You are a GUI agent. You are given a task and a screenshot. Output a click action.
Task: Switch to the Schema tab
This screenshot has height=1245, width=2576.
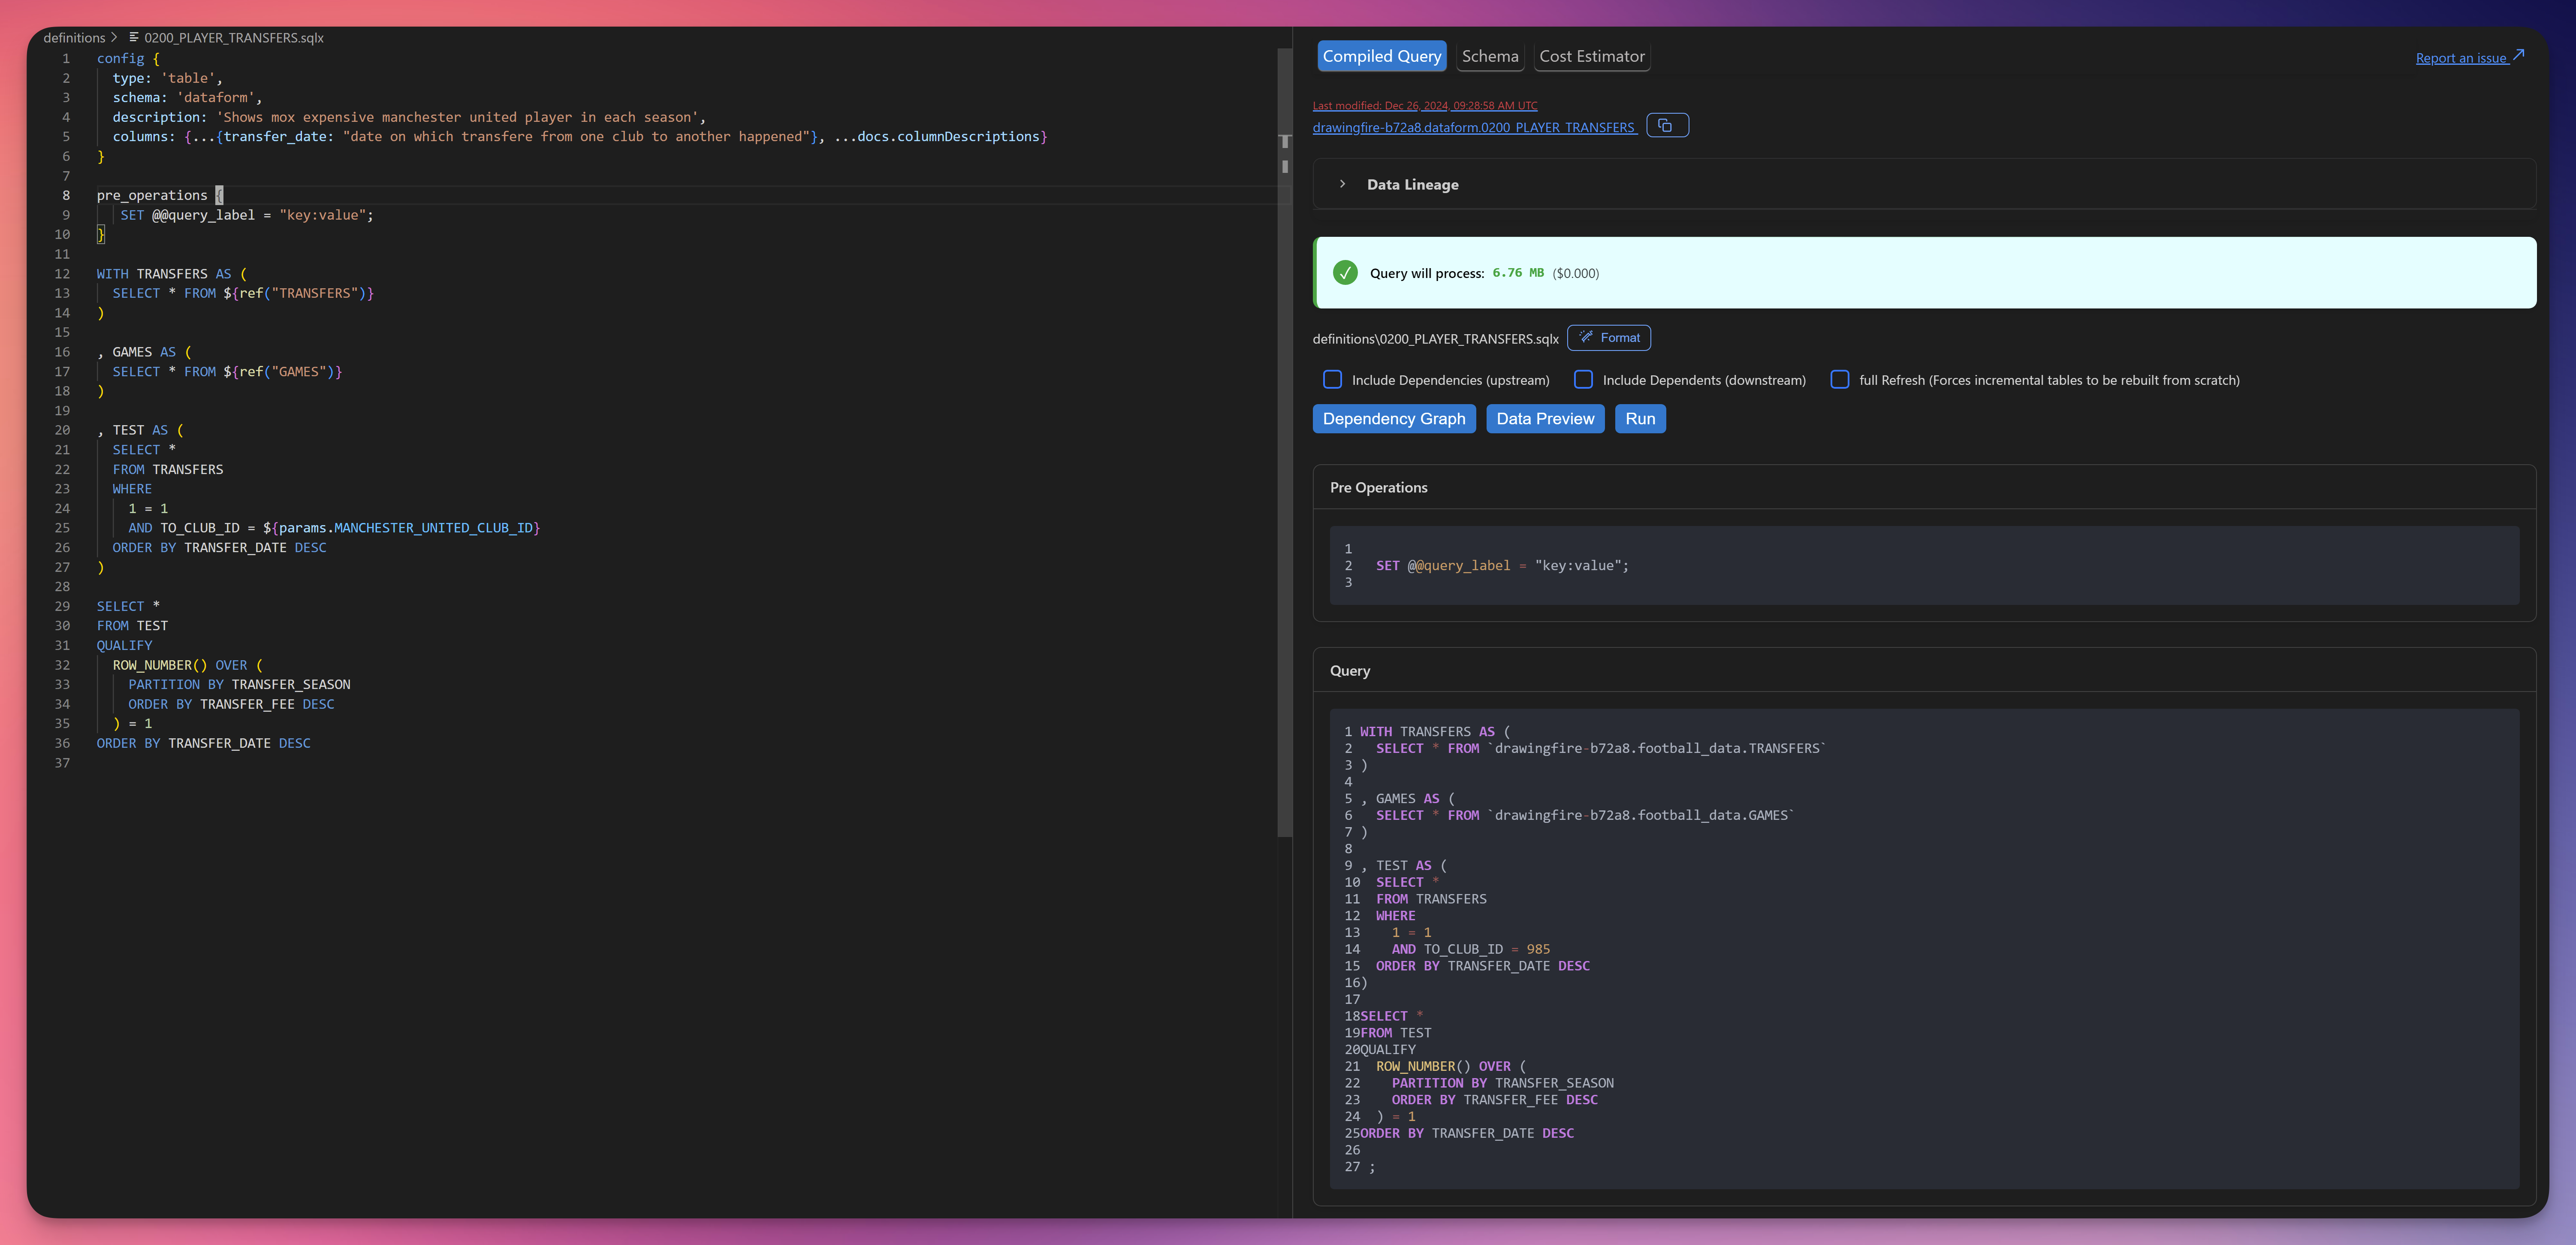point(1489,57)
